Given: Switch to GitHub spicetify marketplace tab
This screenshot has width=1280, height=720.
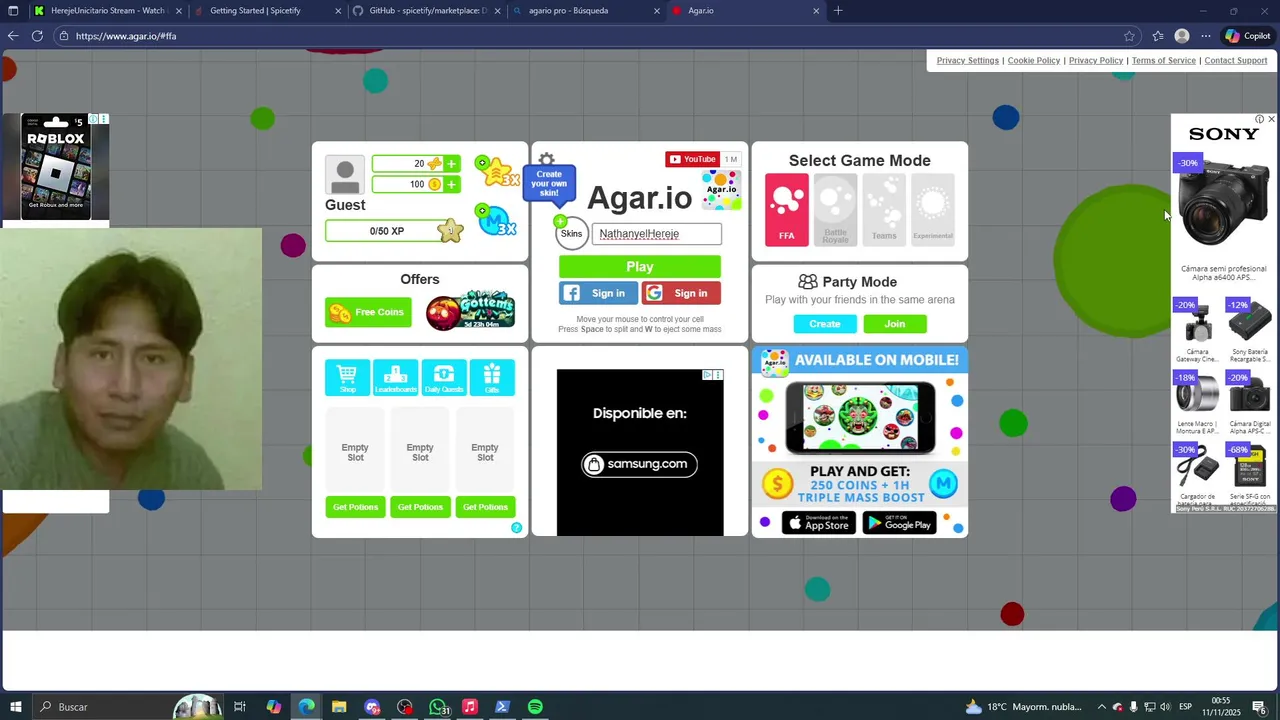Looking at the screenshot, I should pyautogui.click(x=428, y=11).
